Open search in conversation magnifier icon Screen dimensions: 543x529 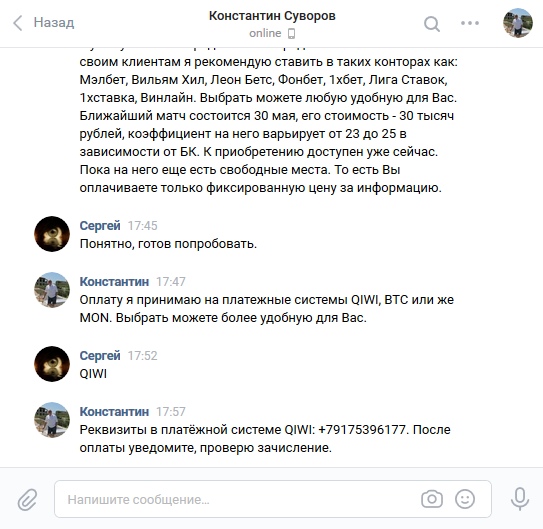tap(432, 24)
